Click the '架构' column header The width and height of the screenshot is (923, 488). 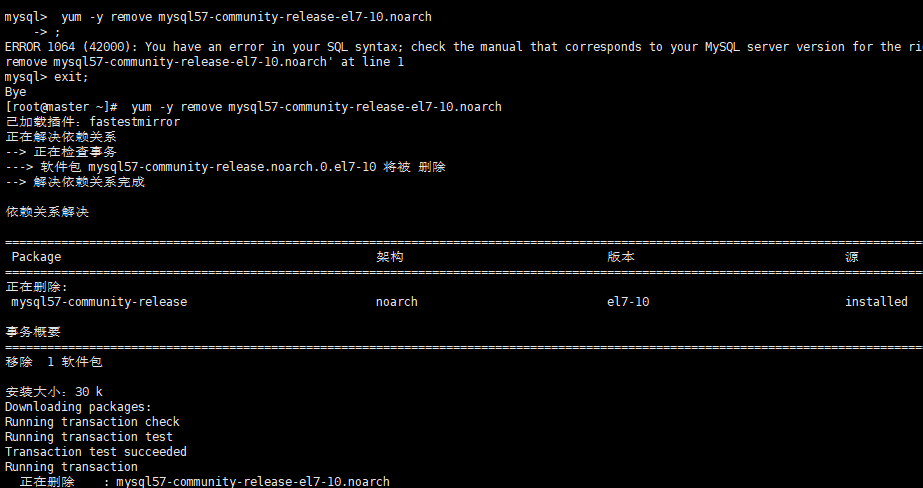coord(390,257)
